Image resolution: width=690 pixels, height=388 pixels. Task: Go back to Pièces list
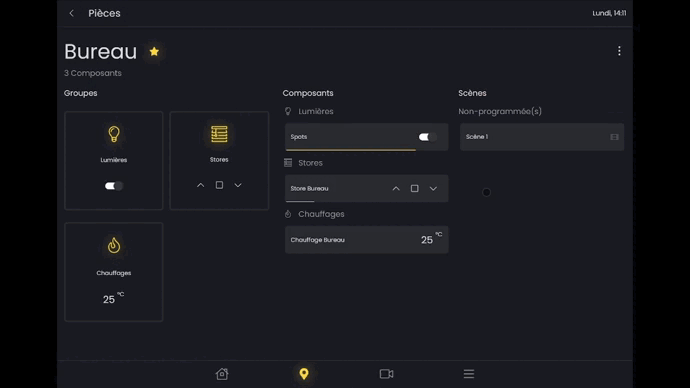pyautogui.click(x=72, y=13)
